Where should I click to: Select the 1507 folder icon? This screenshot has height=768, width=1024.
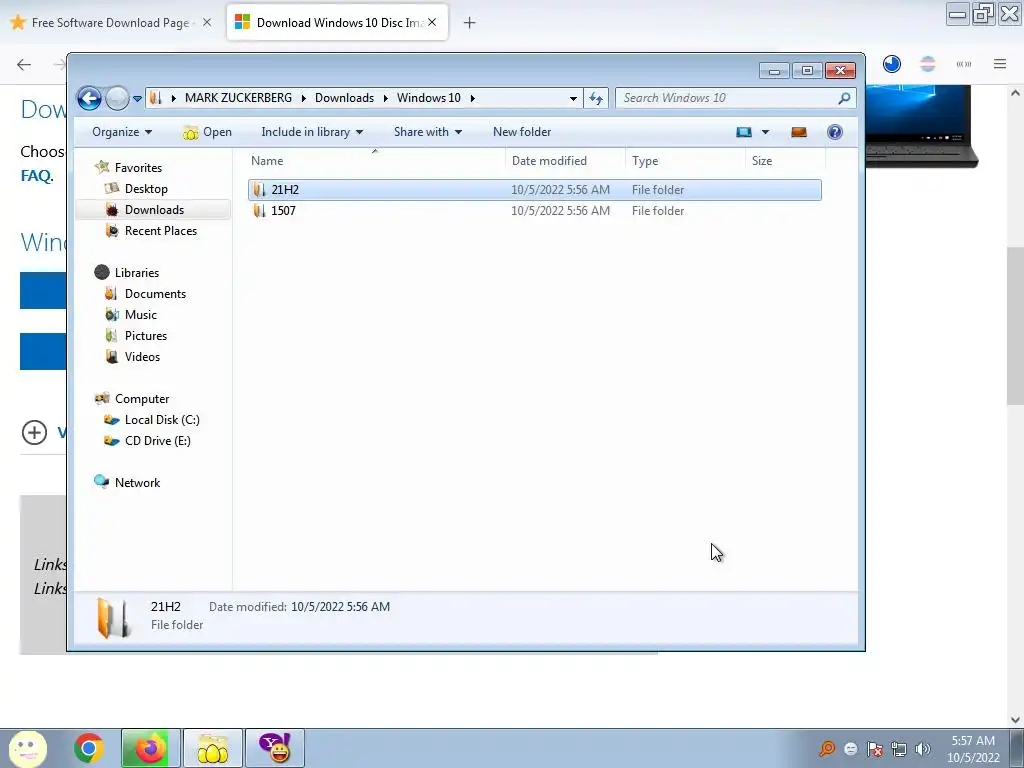pos(260,211)
